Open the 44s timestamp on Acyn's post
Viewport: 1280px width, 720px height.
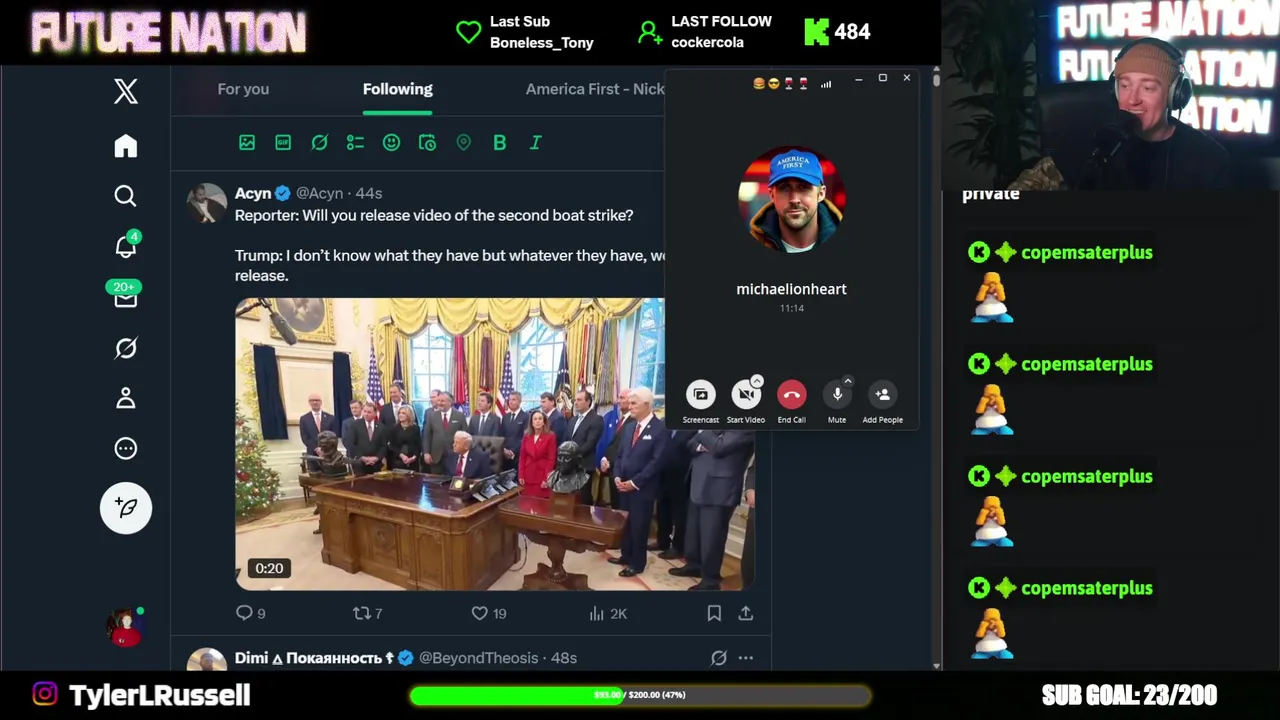(x=369, y=193)
